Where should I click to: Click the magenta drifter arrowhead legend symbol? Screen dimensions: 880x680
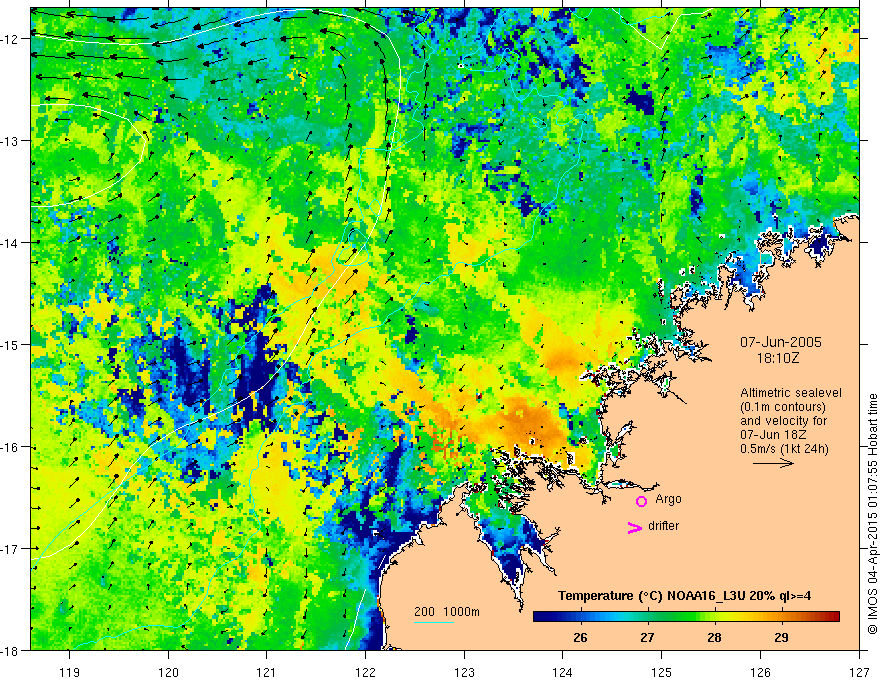coord(634,527)
